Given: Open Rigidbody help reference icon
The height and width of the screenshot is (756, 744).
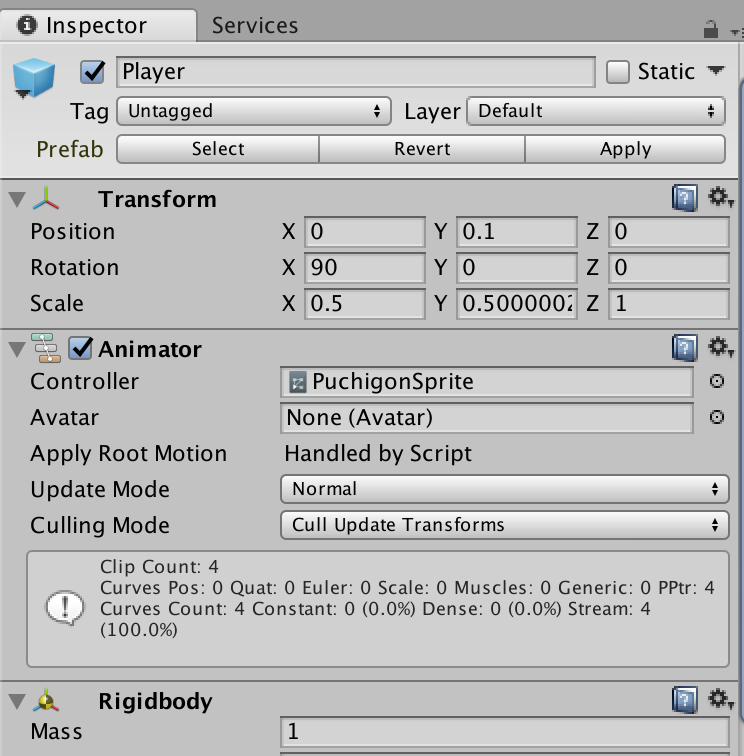Looking at the screenshot, I should [685, 700].
